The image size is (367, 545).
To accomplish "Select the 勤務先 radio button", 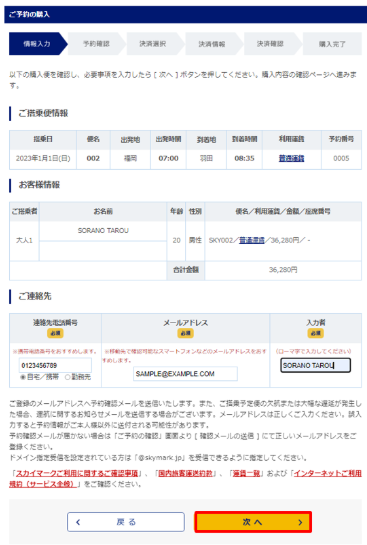I will point(68,377).
